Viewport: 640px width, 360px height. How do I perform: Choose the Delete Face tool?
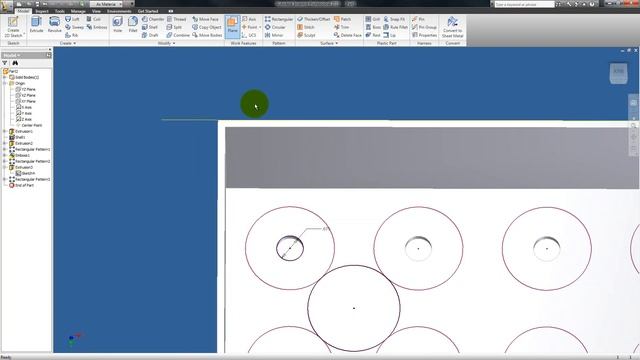pos(348,35)
